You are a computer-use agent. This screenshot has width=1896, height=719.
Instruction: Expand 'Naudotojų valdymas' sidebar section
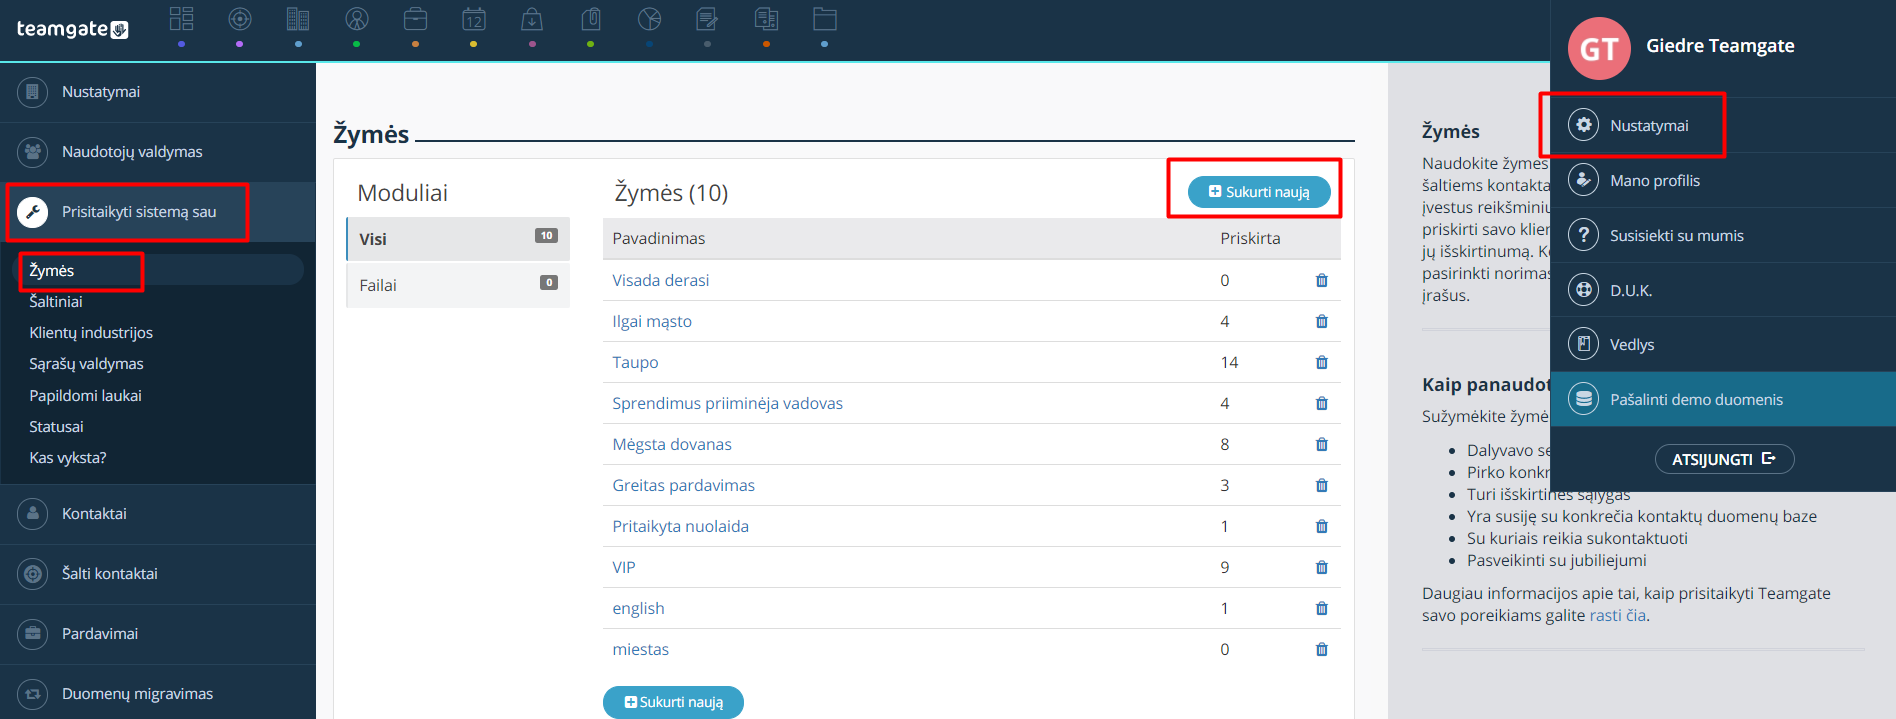click(x=158, y=152)
